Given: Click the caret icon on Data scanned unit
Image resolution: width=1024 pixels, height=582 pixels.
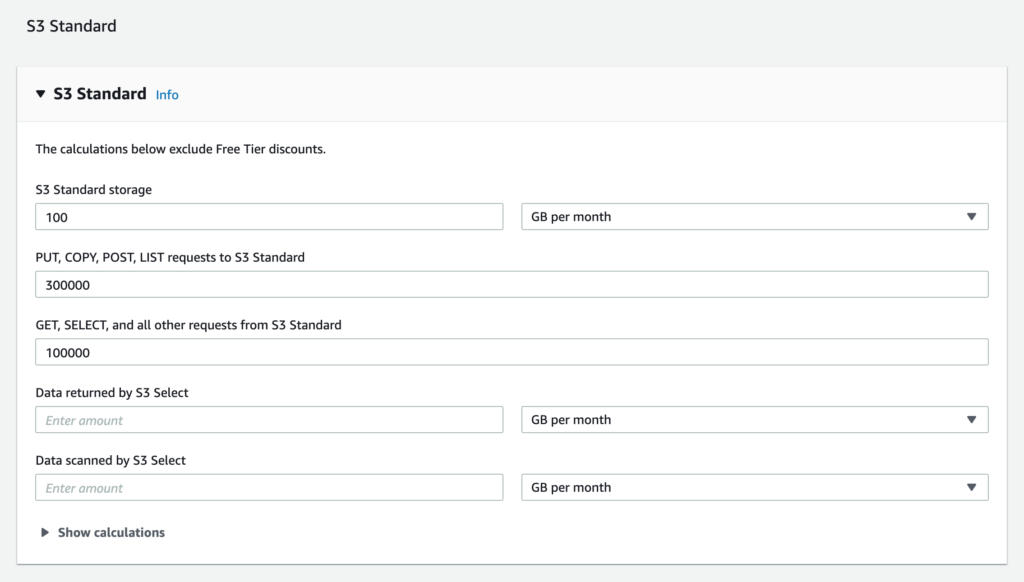Looking at the screenshot, I should [x=971, y=488].
